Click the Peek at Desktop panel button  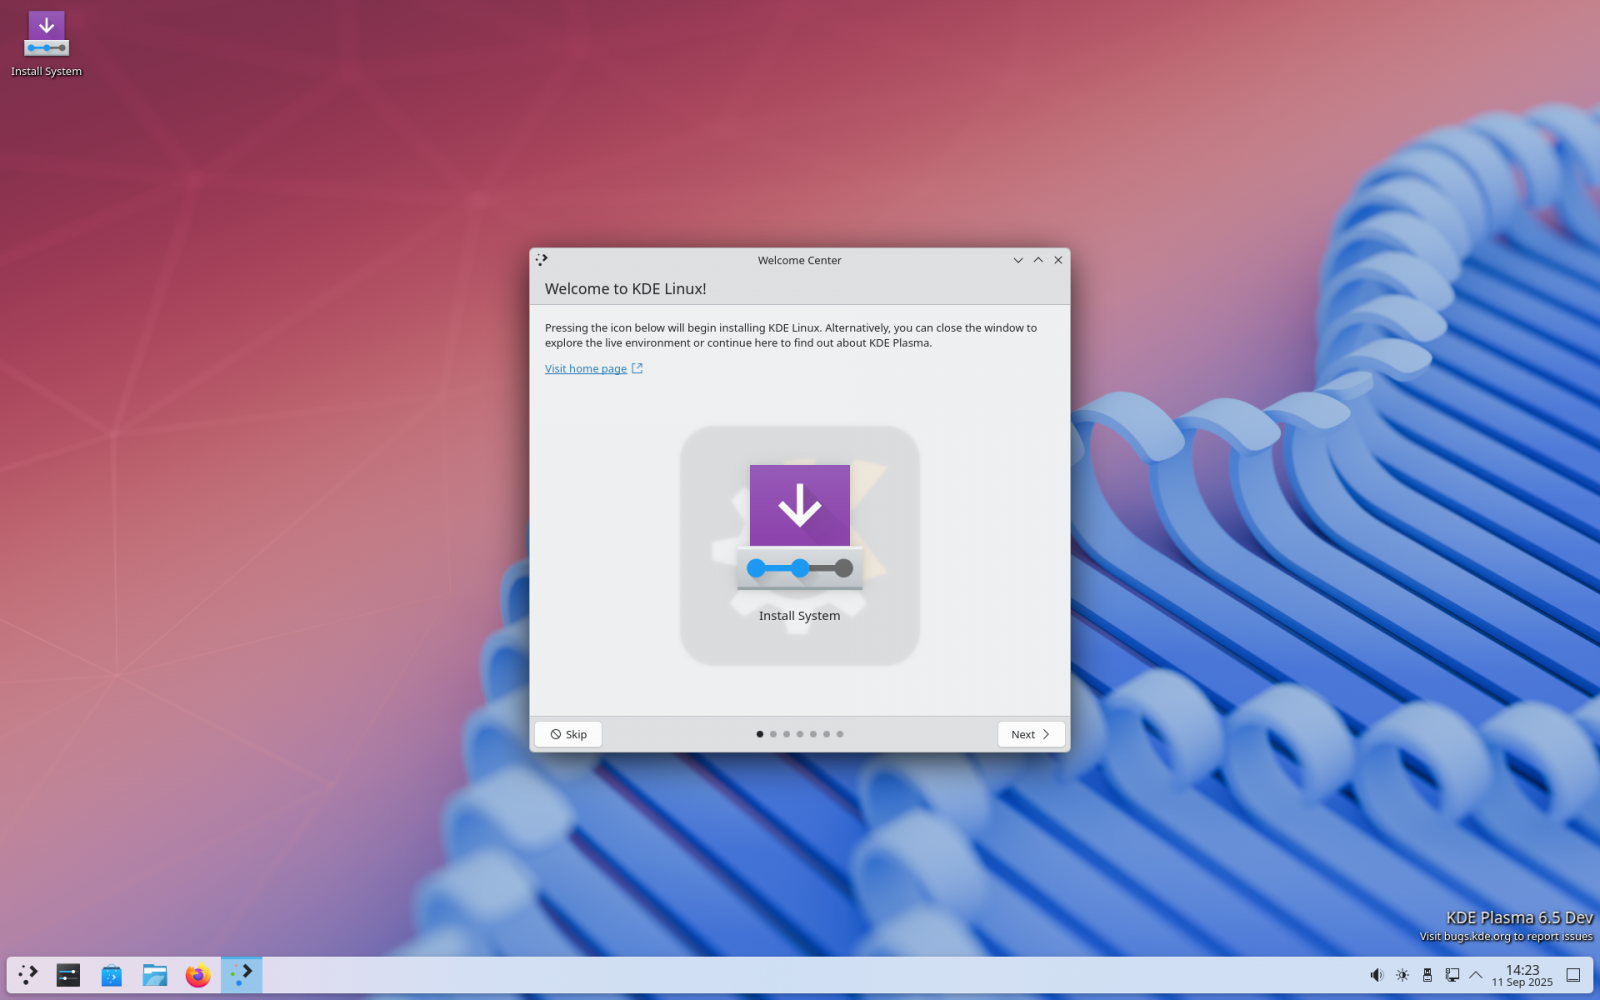tap(1573, 975)
